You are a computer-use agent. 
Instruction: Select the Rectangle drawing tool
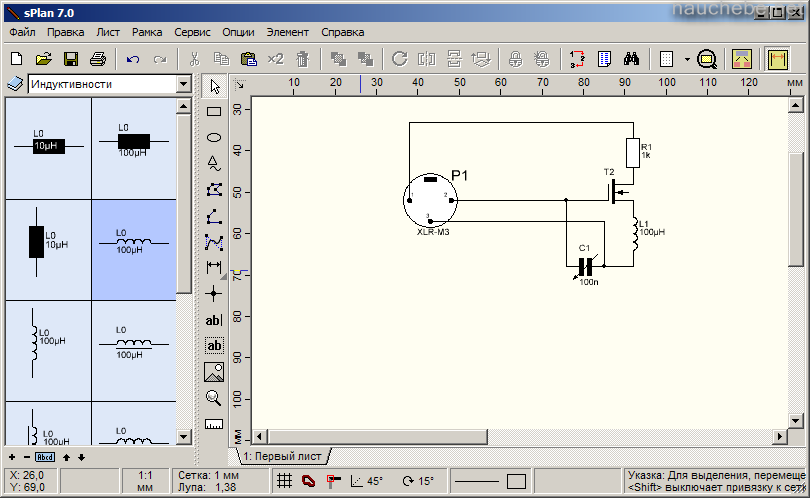pyautogui.click(x=213, y=112)
